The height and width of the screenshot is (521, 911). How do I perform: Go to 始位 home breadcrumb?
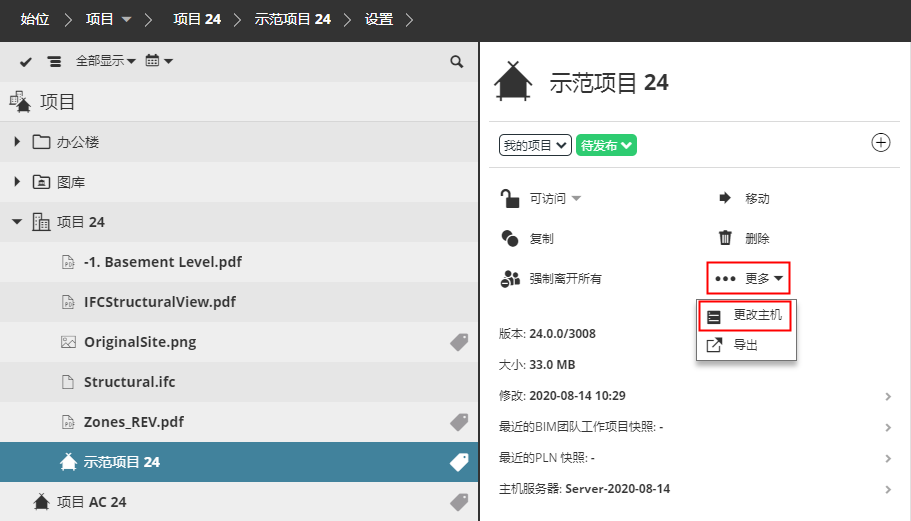click(35, 19)
